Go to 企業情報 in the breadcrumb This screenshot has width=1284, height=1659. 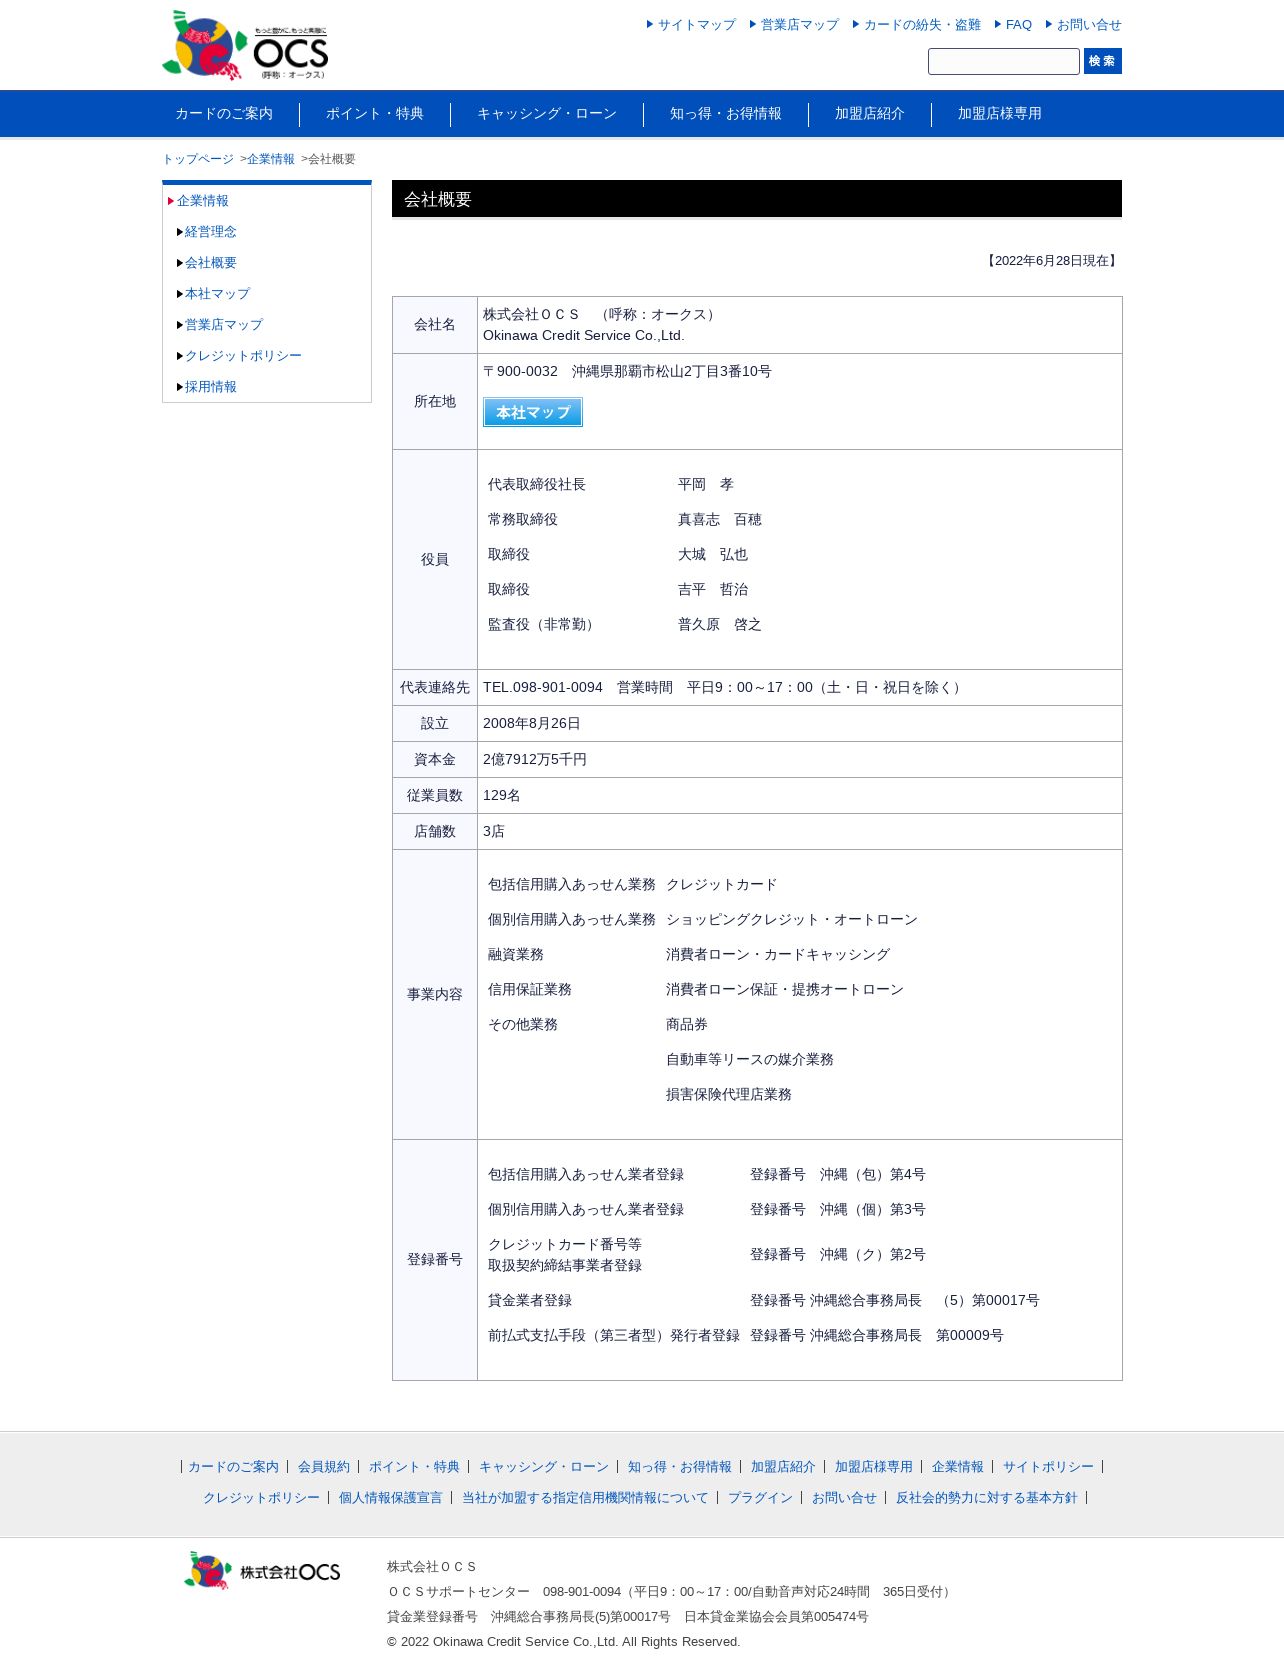click(271, 159)
